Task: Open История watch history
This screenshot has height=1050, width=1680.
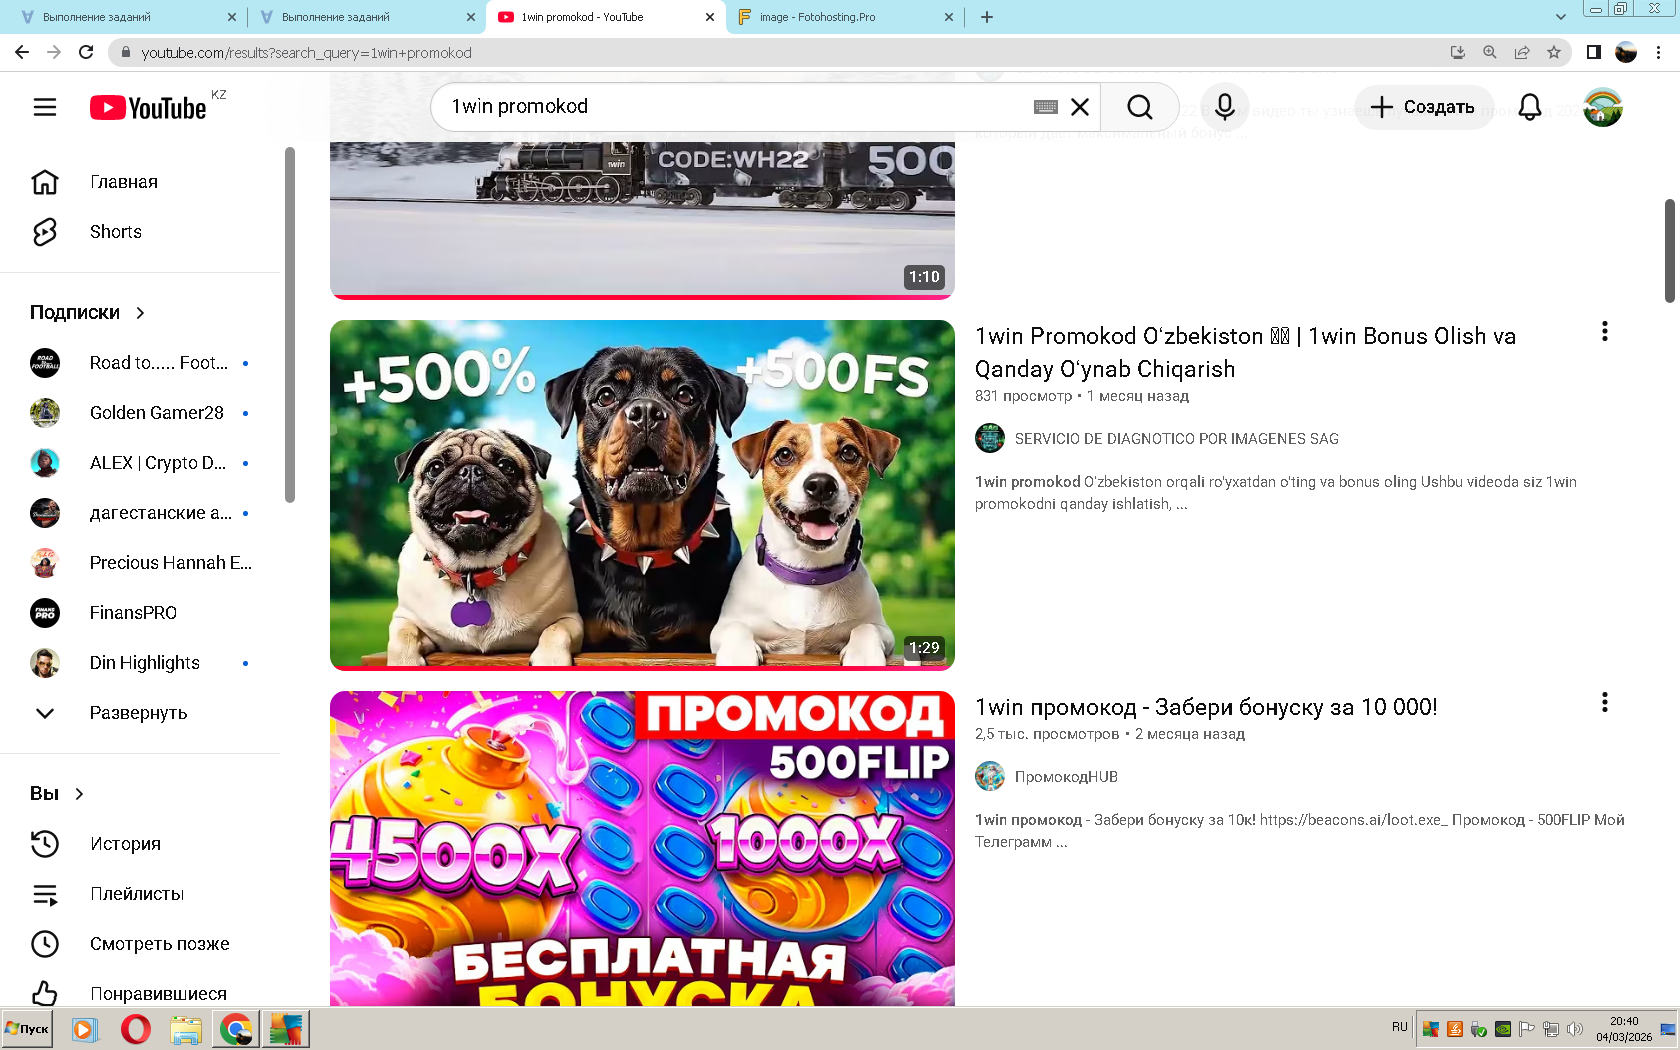Action: 140,844
